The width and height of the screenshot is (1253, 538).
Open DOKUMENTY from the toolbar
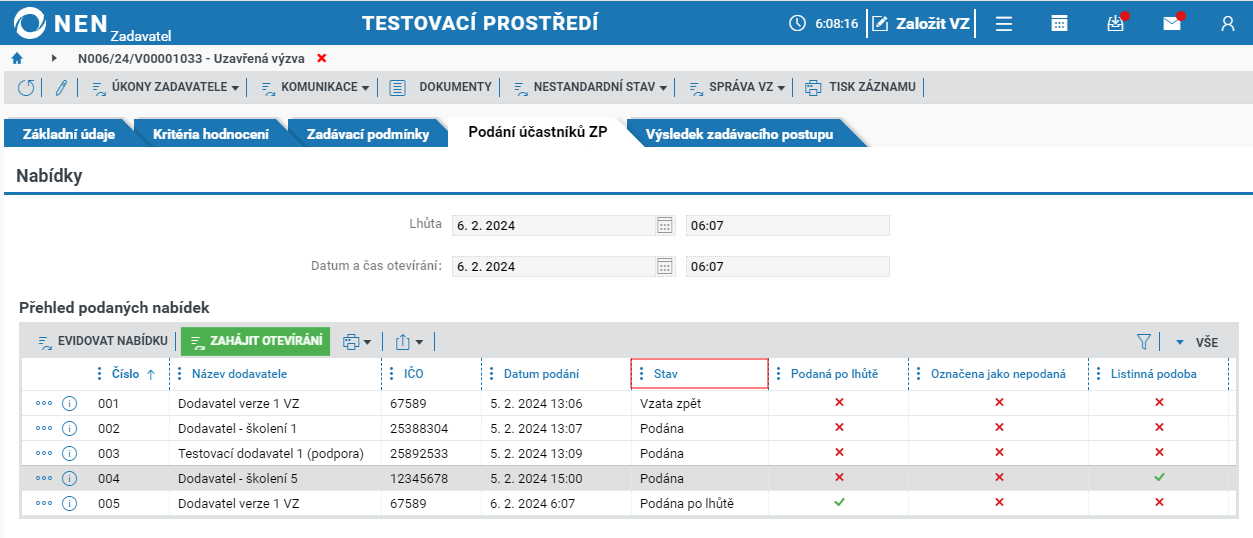point(441,87)
